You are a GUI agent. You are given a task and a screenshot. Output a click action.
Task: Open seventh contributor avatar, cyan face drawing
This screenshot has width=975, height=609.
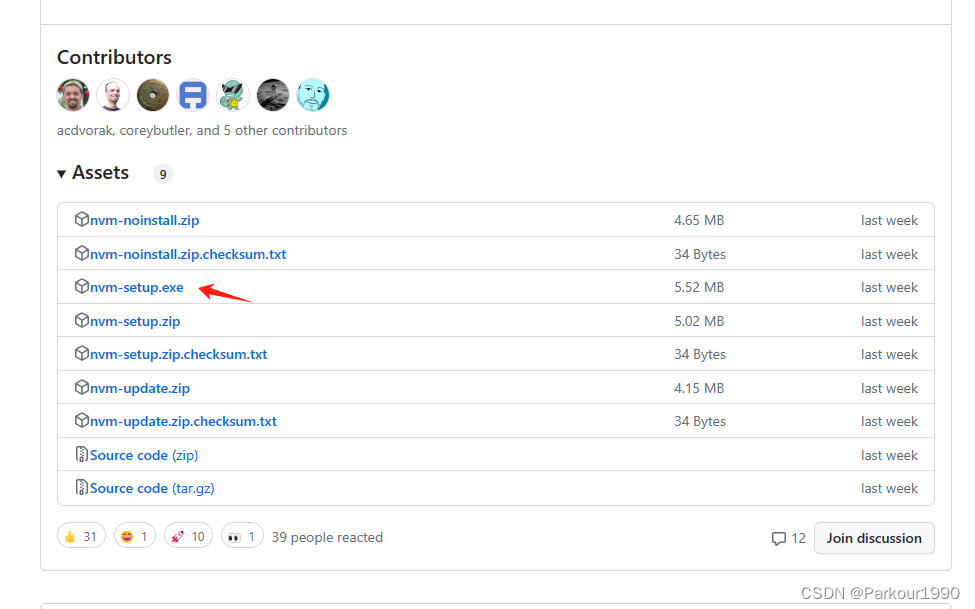pyautogui.click(x=313, y=95)
